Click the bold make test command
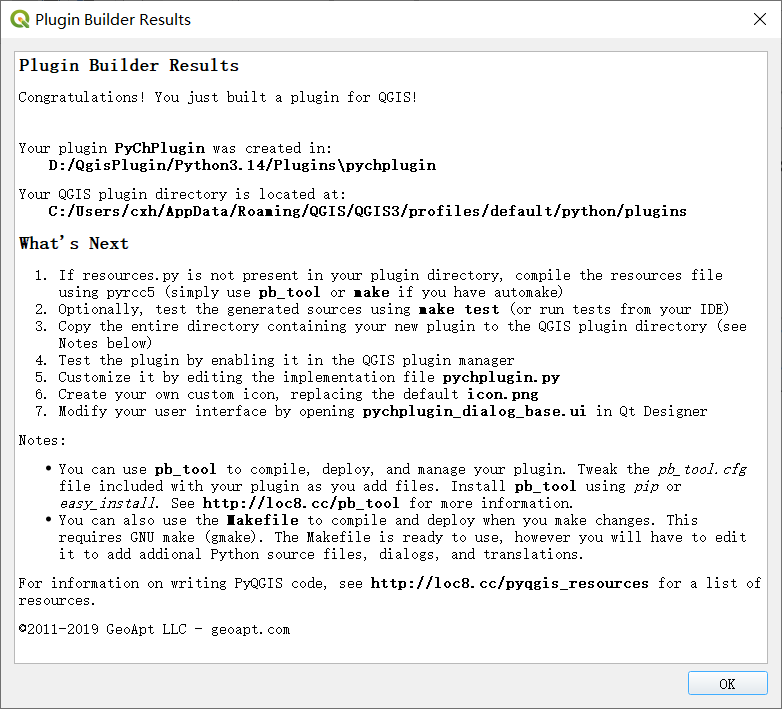The height and width of the screenshot is (709, 782). click(458, 309)
